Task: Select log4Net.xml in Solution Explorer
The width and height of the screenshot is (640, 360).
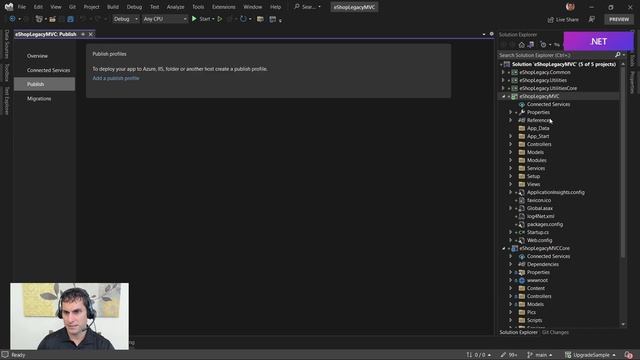Action: pyautogui.click(x=540, y=216)
